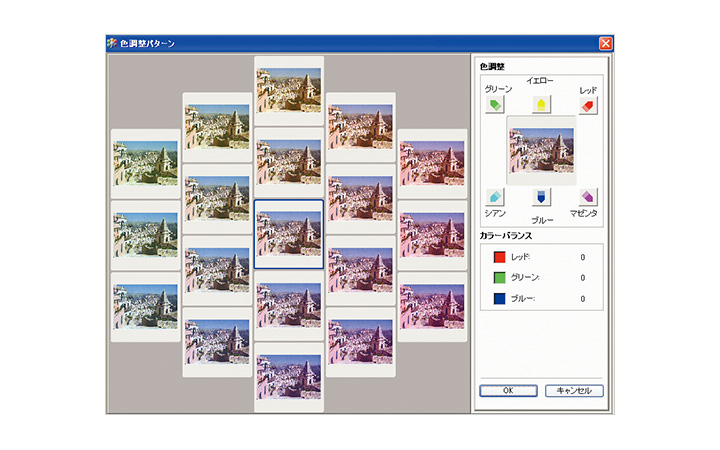The height and width of the screenshot is (450, 720).
Task: Click the yellow (イエロー) color adjustment icon
Action: pyautogui.click(x=541, y=105)
